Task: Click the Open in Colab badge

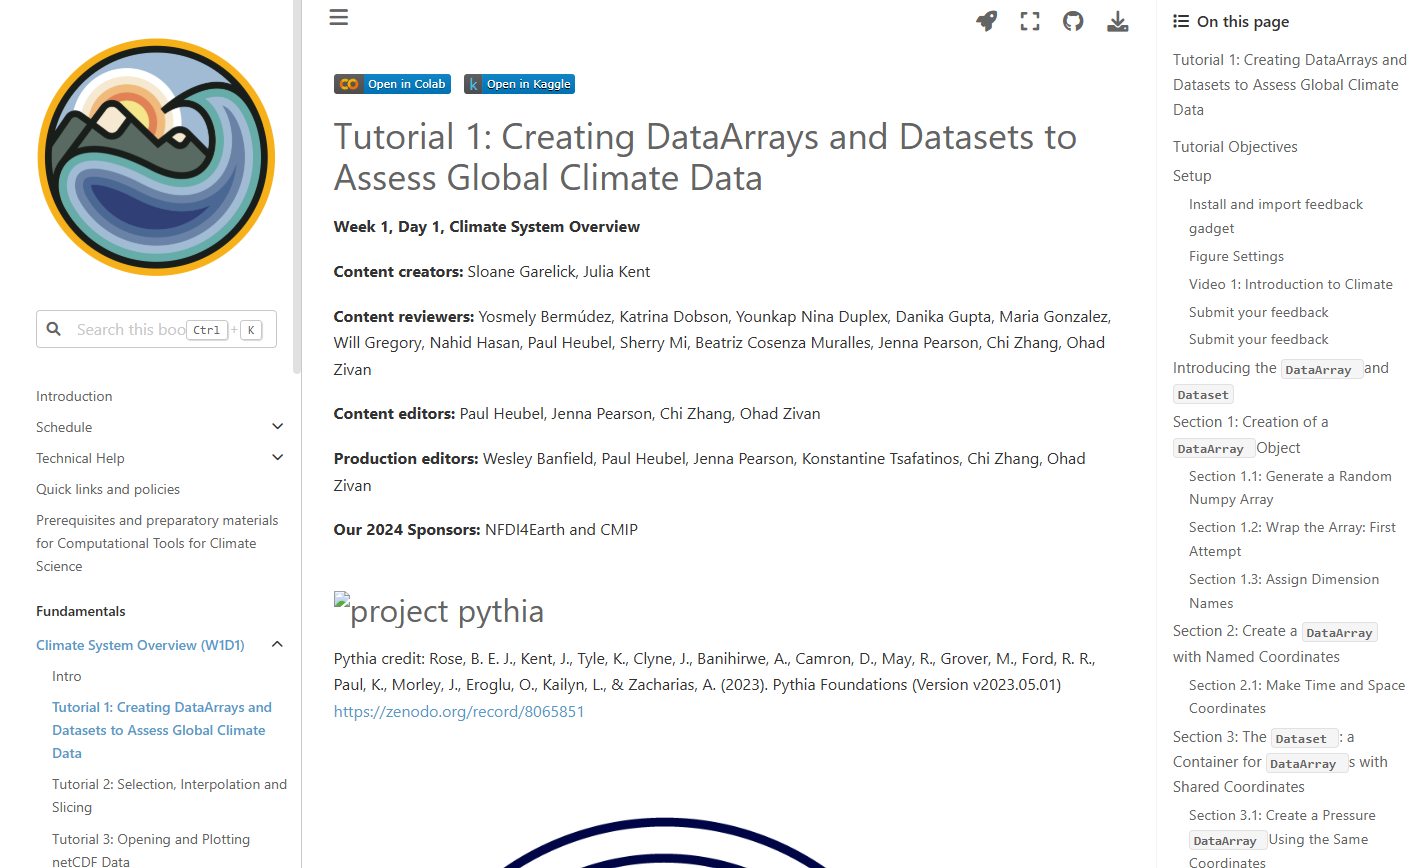Action: [392, 84]
